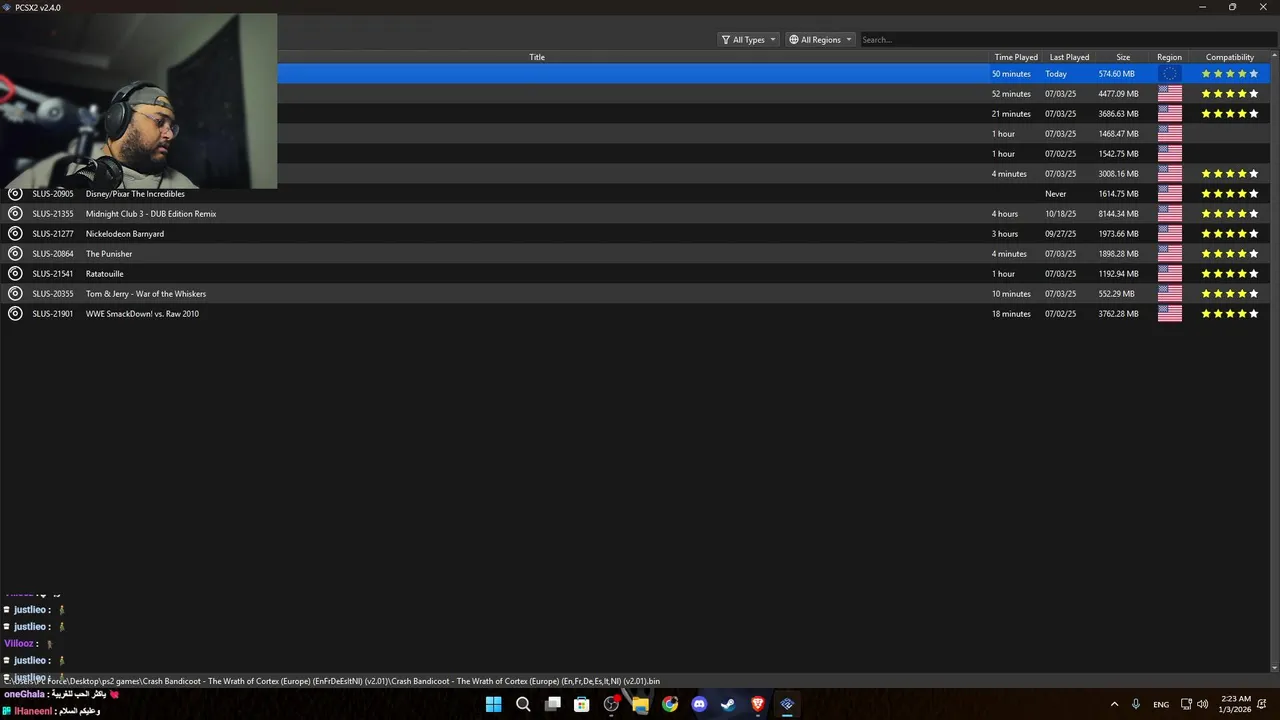Click disc icon for Nickelodeon Barnyard
The image size is (1280, 720).
(15, 233)
